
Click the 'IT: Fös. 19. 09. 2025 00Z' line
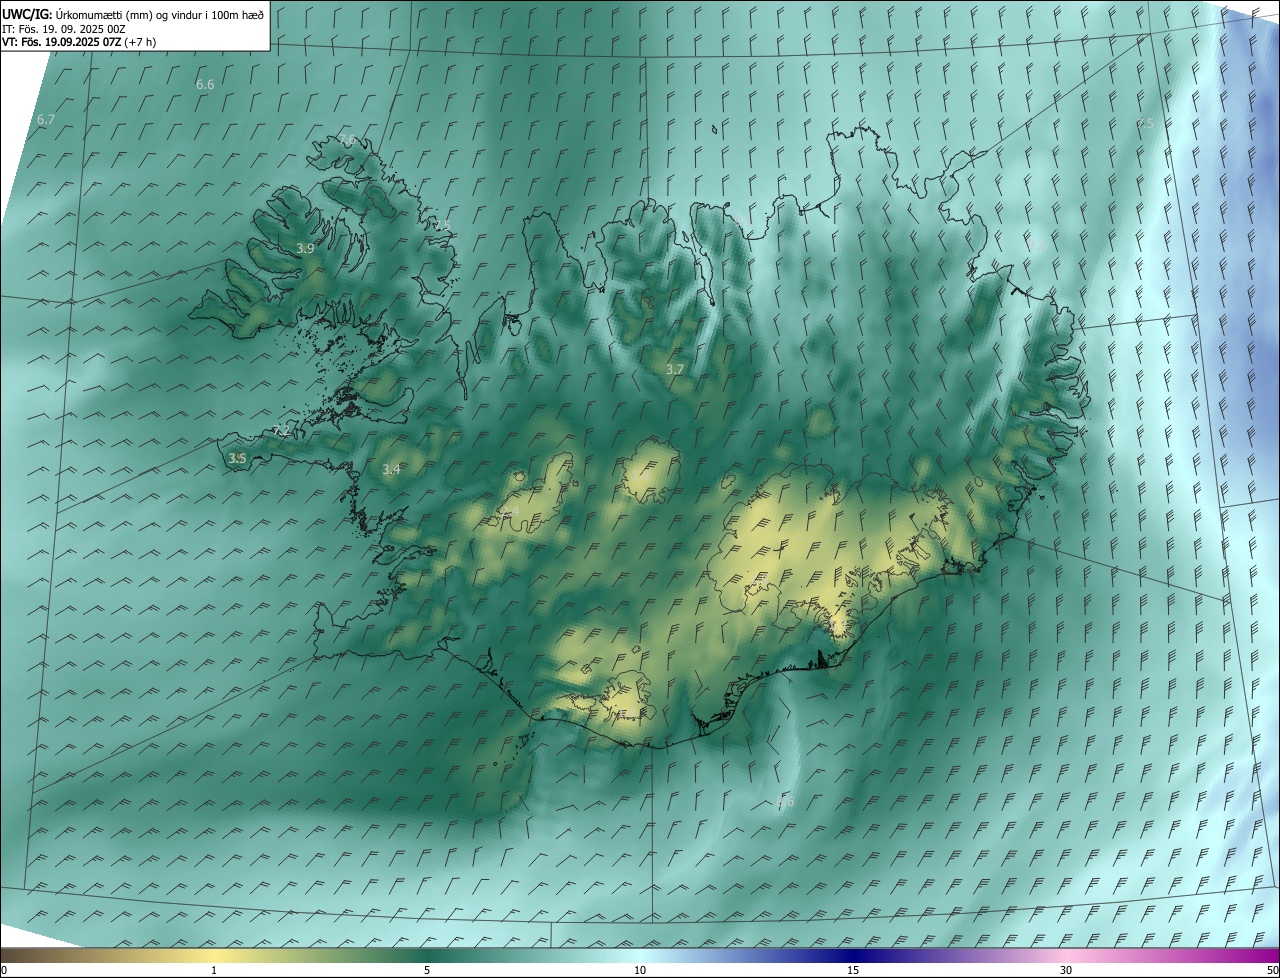(64, 29)
